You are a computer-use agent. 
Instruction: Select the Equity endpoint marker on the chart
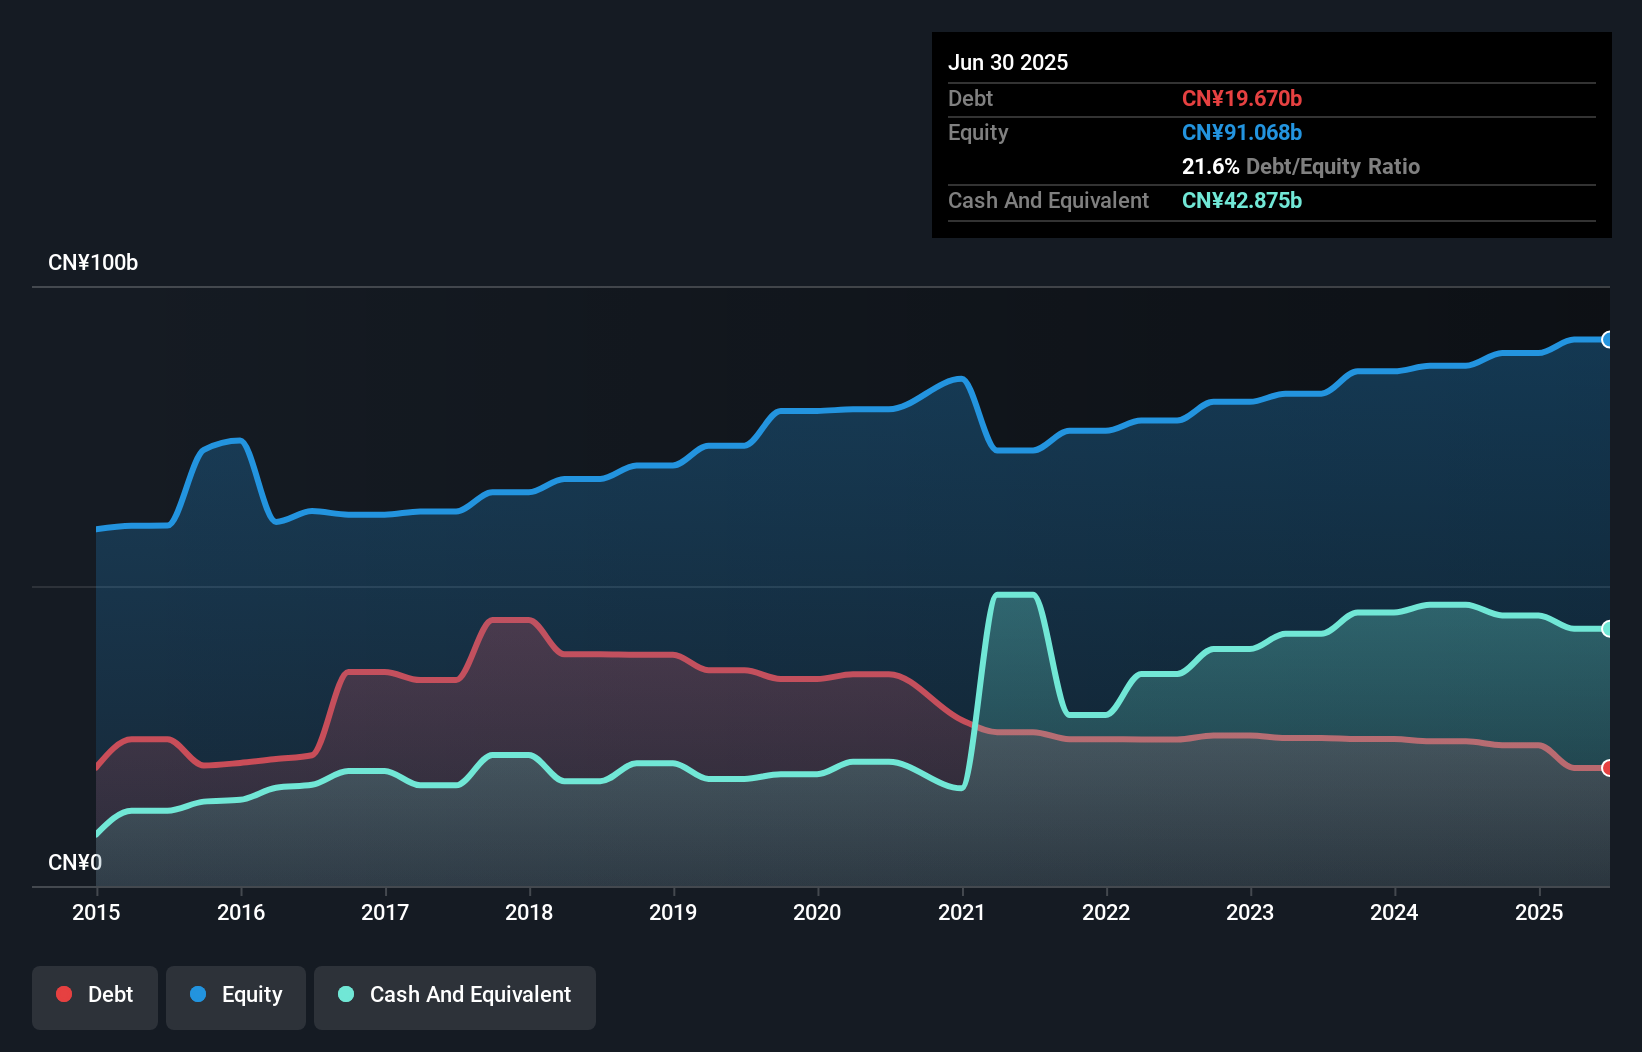(1606, 340)
